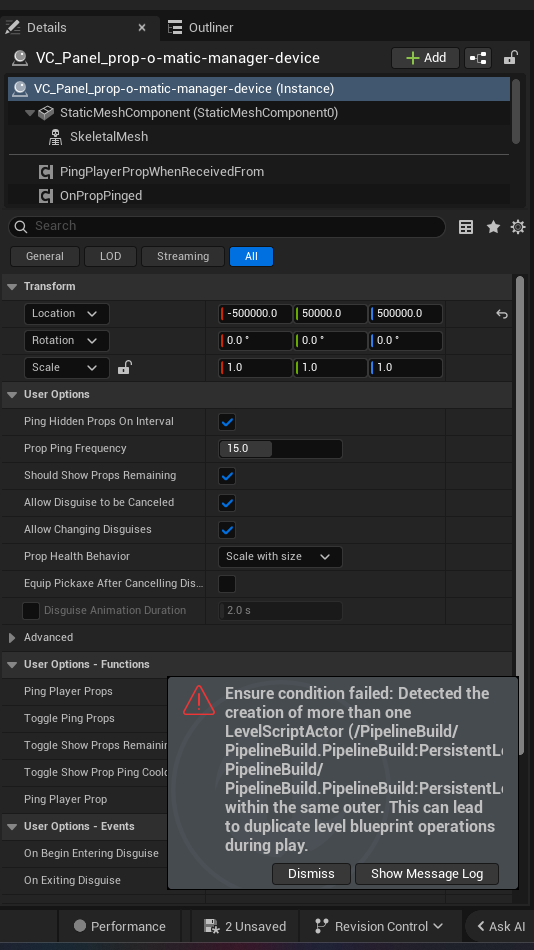Click Rotation X value field
Viewport: 534px width, 950px height.
(x=255, y=340)
